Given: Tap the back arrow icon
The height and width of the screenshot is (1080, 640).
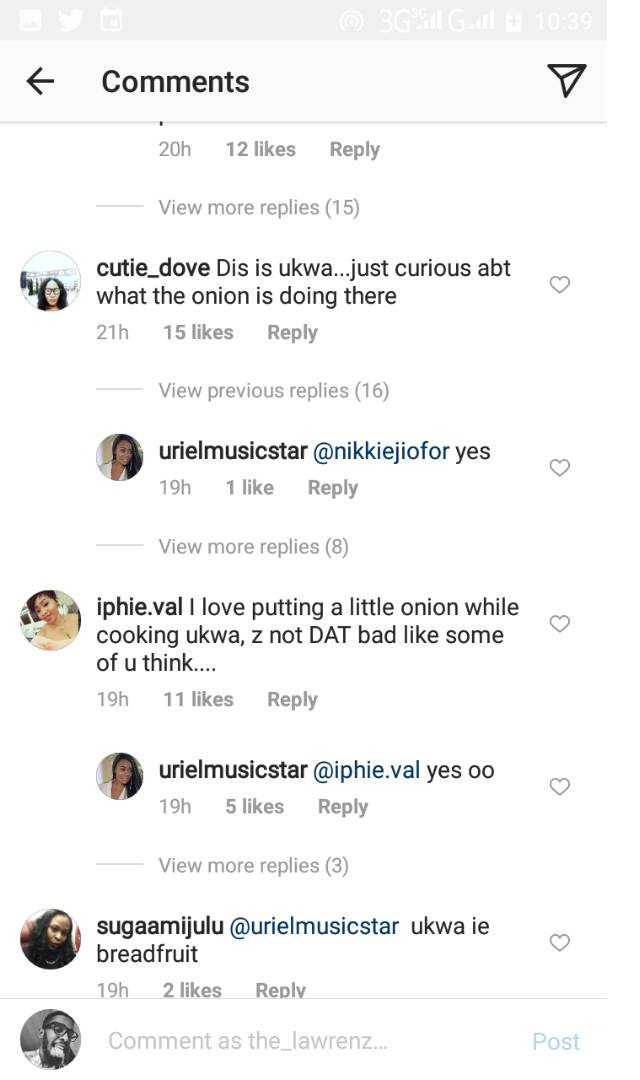Looking at the screenshot, I should (40, 82).
